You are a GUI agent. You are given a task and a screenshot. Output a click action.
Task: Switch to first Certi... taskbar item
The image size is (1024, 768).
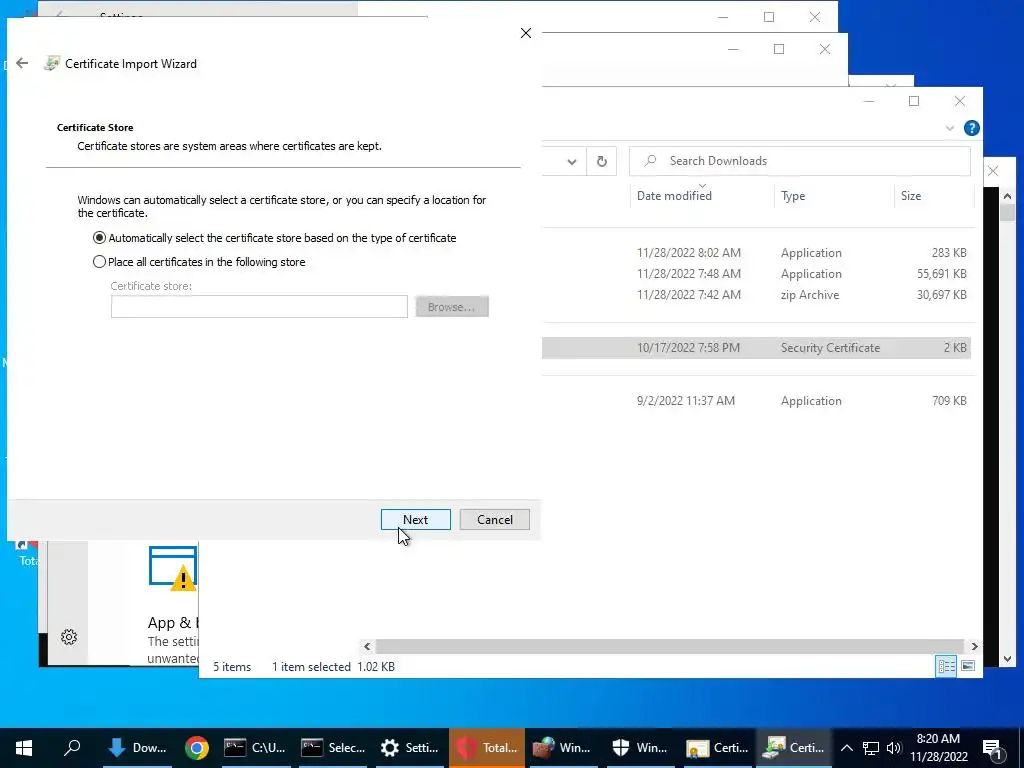coord(716,748)
